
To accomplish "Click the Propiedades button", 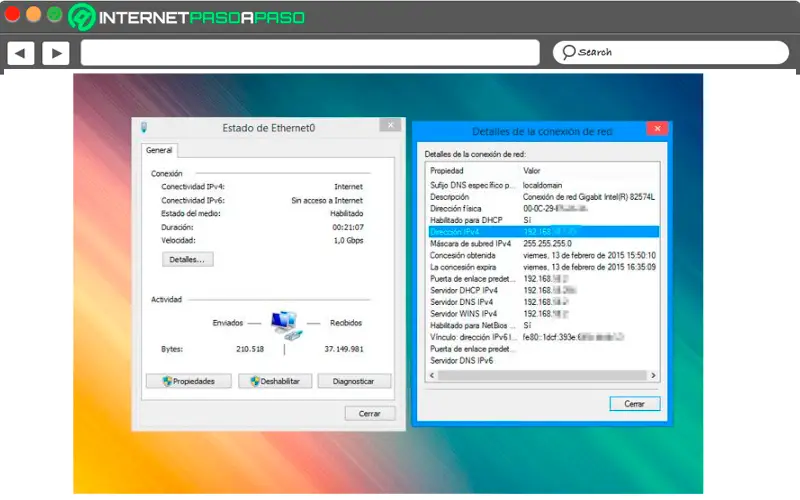I will (x=188, y=381).
